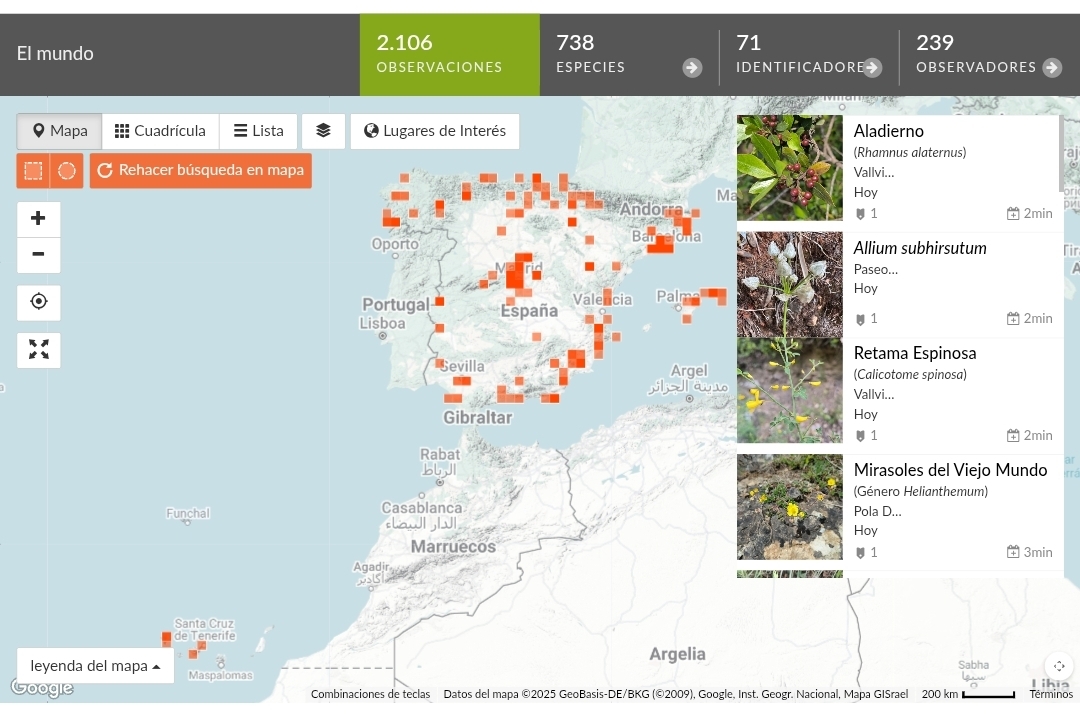Click the locate my position icon
Viewport: 1080px width, 714px height.
click(x=38, y=302)
